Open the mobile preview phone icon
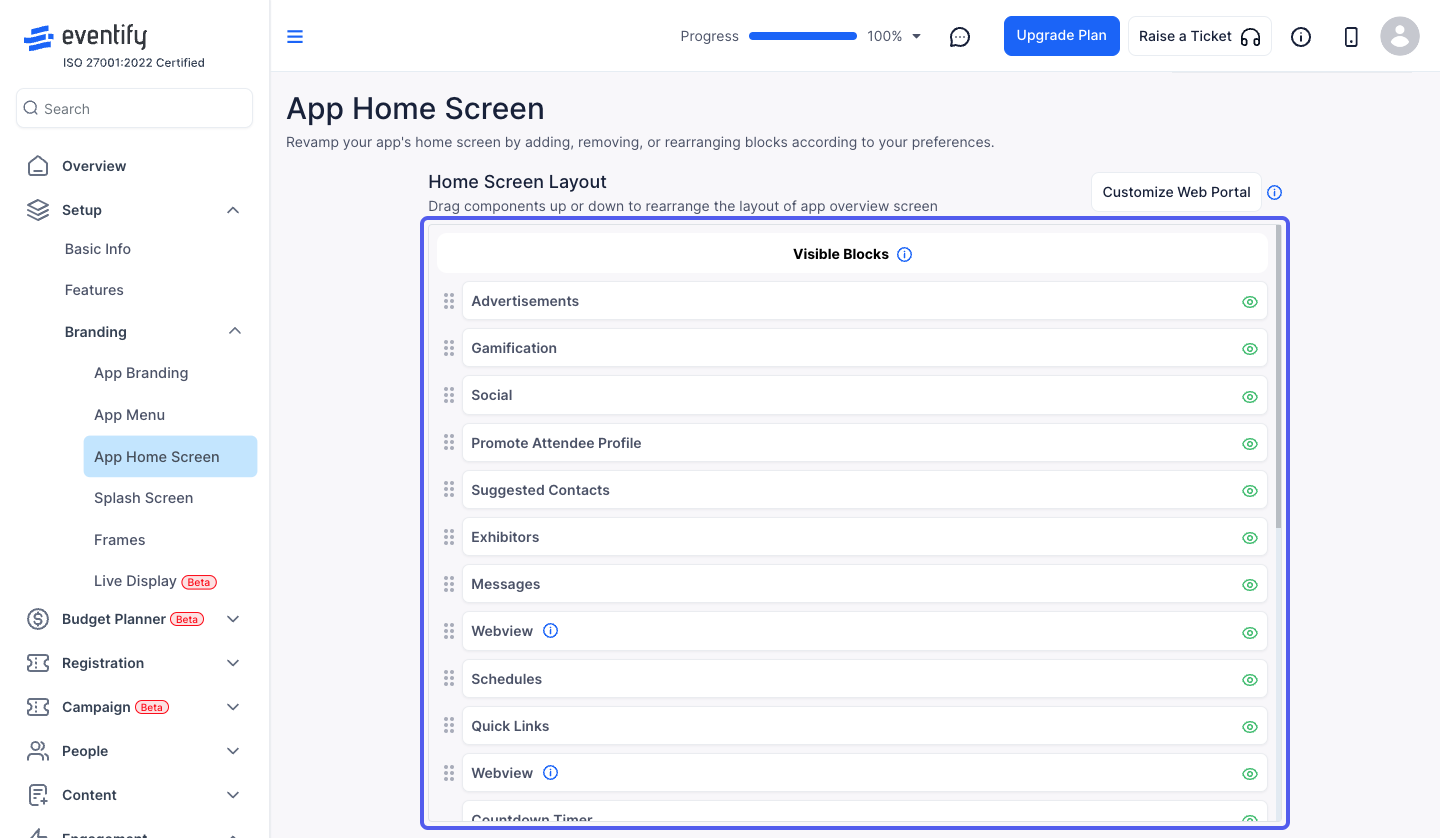Viewport: 1440px width, 838px height. click(1351, 37)
